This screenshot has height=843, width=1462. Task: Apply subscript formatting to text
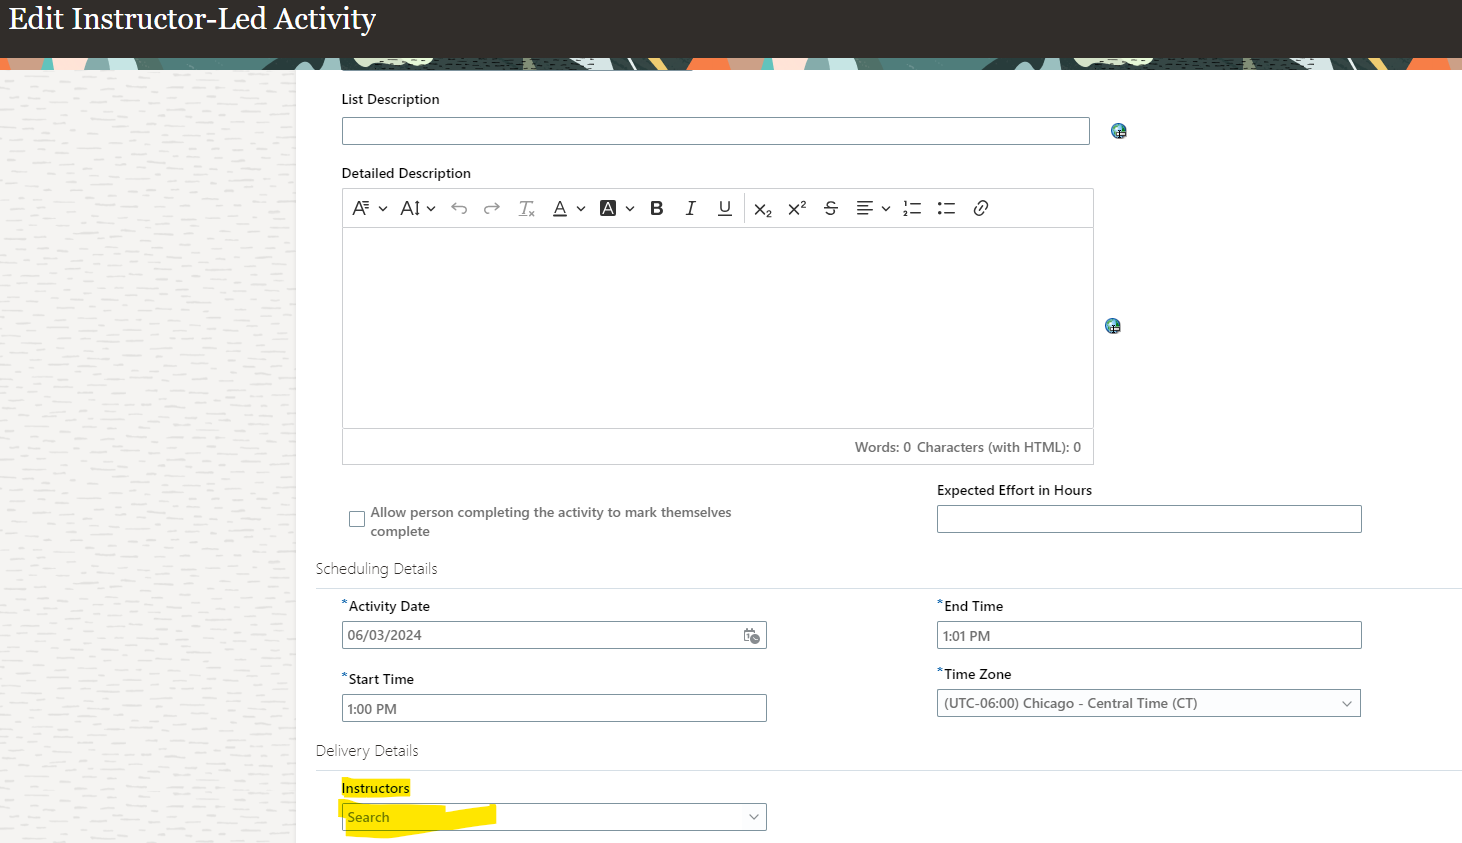coord(762,208)
